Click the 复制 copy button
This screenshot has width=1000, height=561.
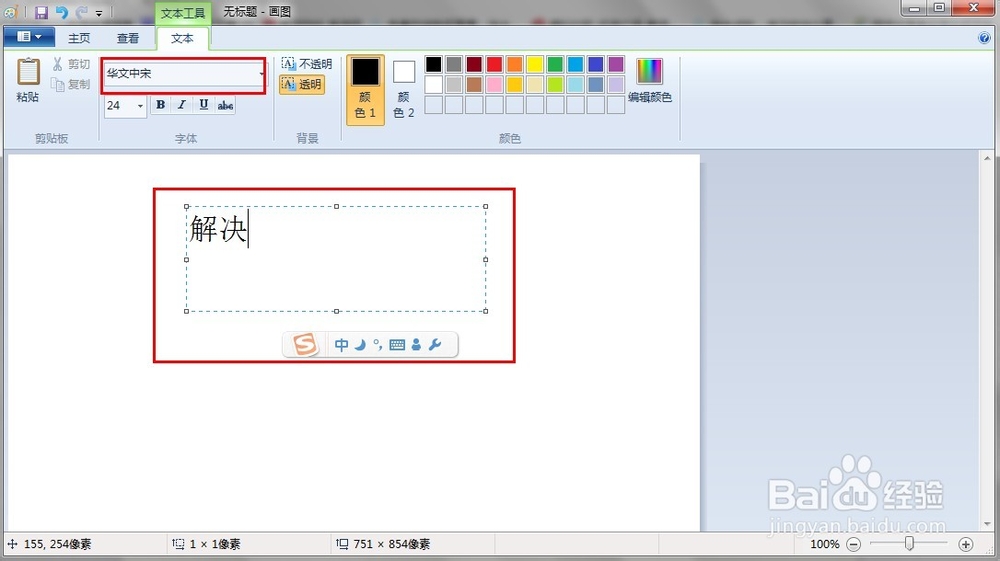71,84
